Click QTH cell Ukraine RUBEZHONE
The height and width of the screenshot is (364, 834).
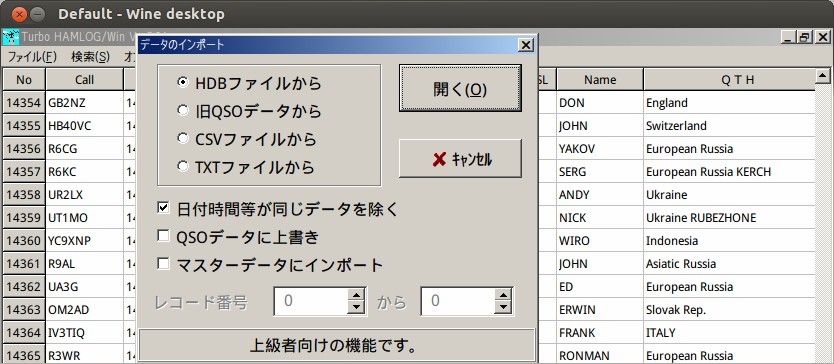coord(729,218)
